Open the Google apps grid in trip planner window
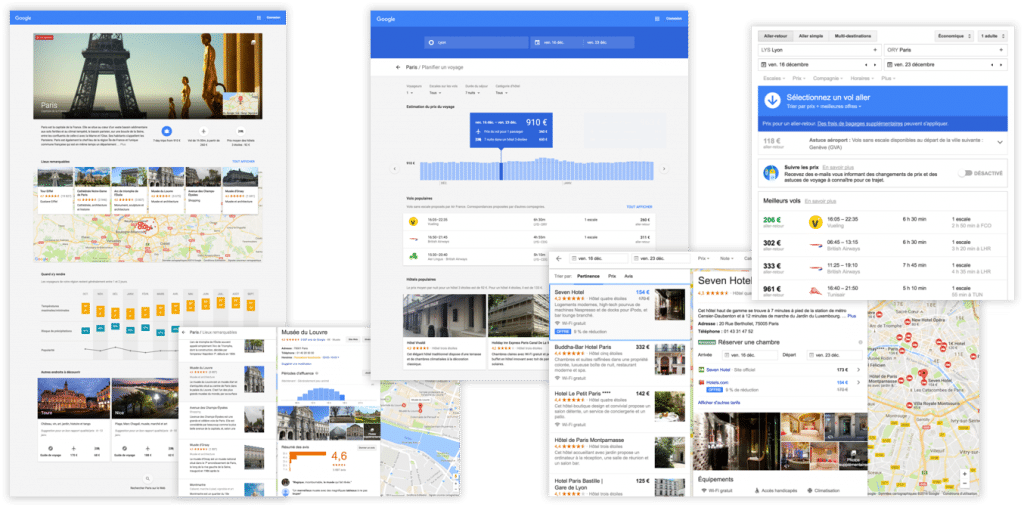Image resolution: width=1024 pixels, height=507 pixels. (656, 19)
